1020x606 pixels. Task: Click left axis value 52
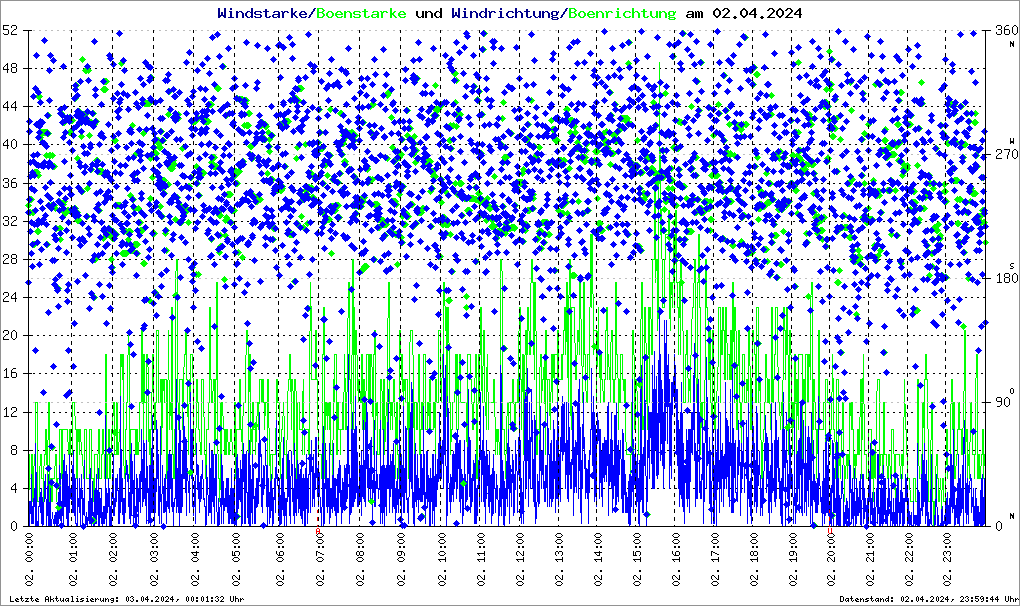pyautogui.click(x=10, y=30)
